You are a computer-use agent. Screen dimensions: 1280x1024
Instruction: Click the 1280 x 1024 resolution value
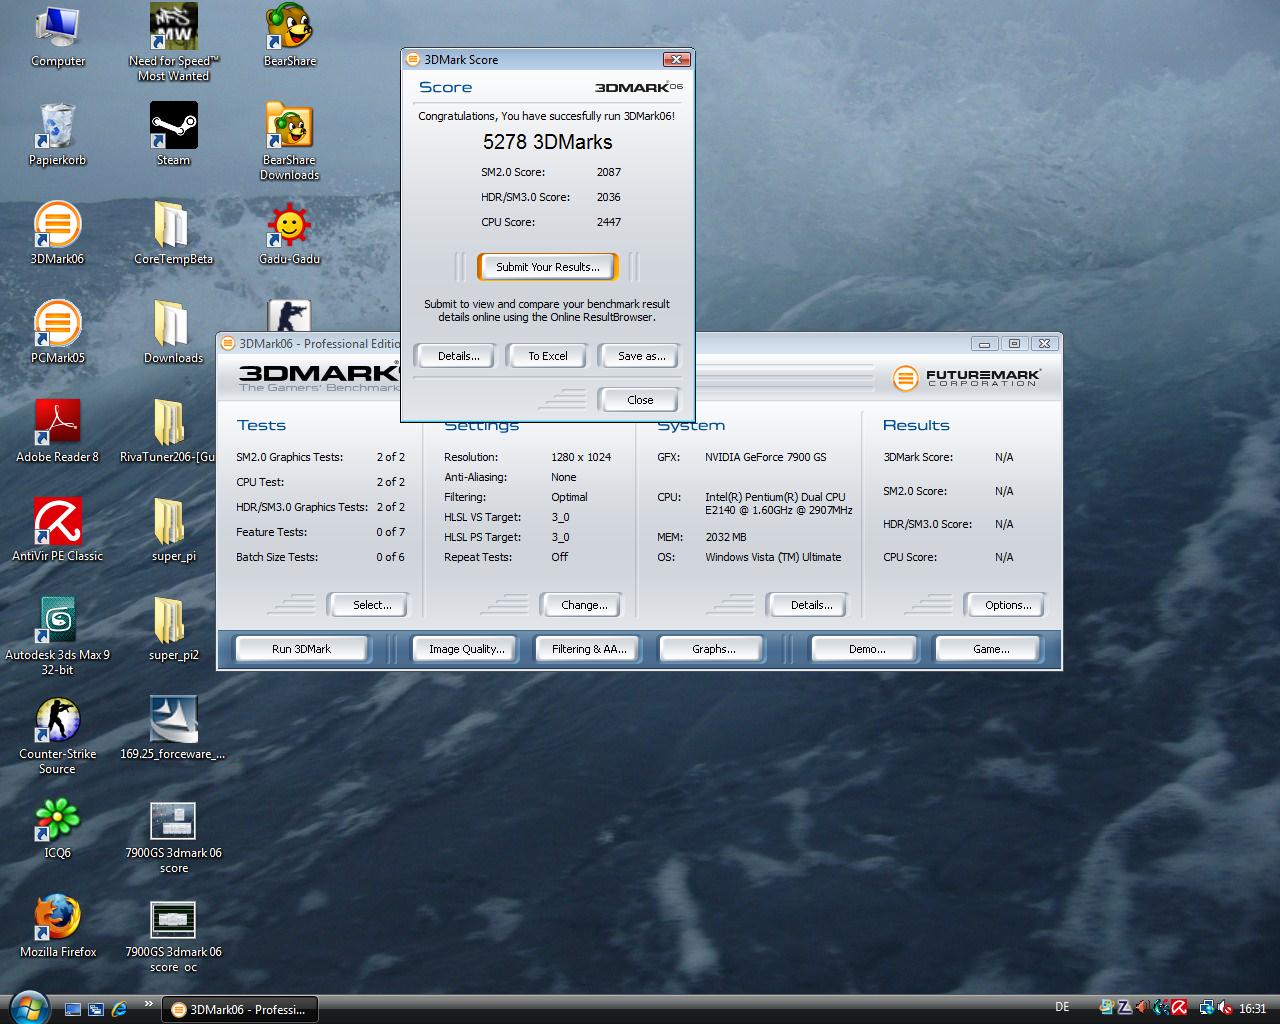[x=580, y=457]
